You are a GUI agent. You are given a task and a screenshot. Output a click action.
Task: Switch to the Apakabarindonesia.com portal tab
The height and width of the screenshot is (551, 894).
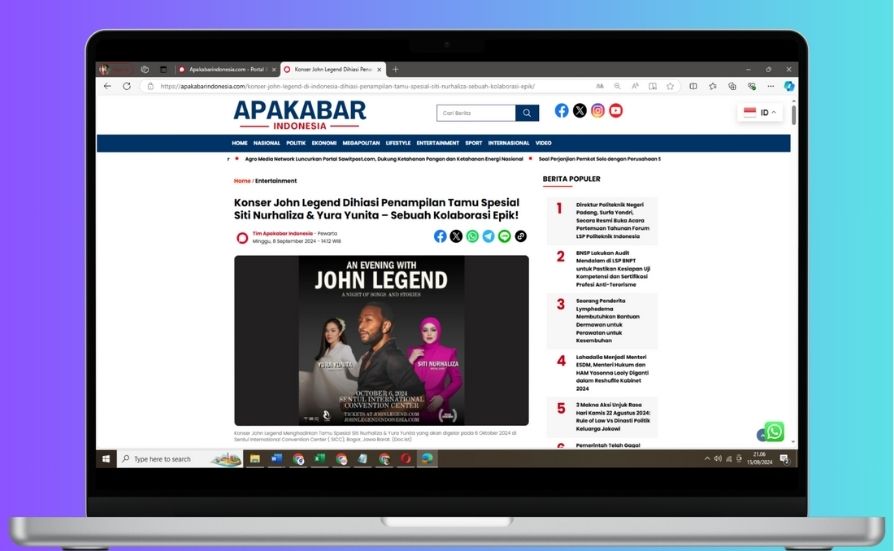coord(225,69)
